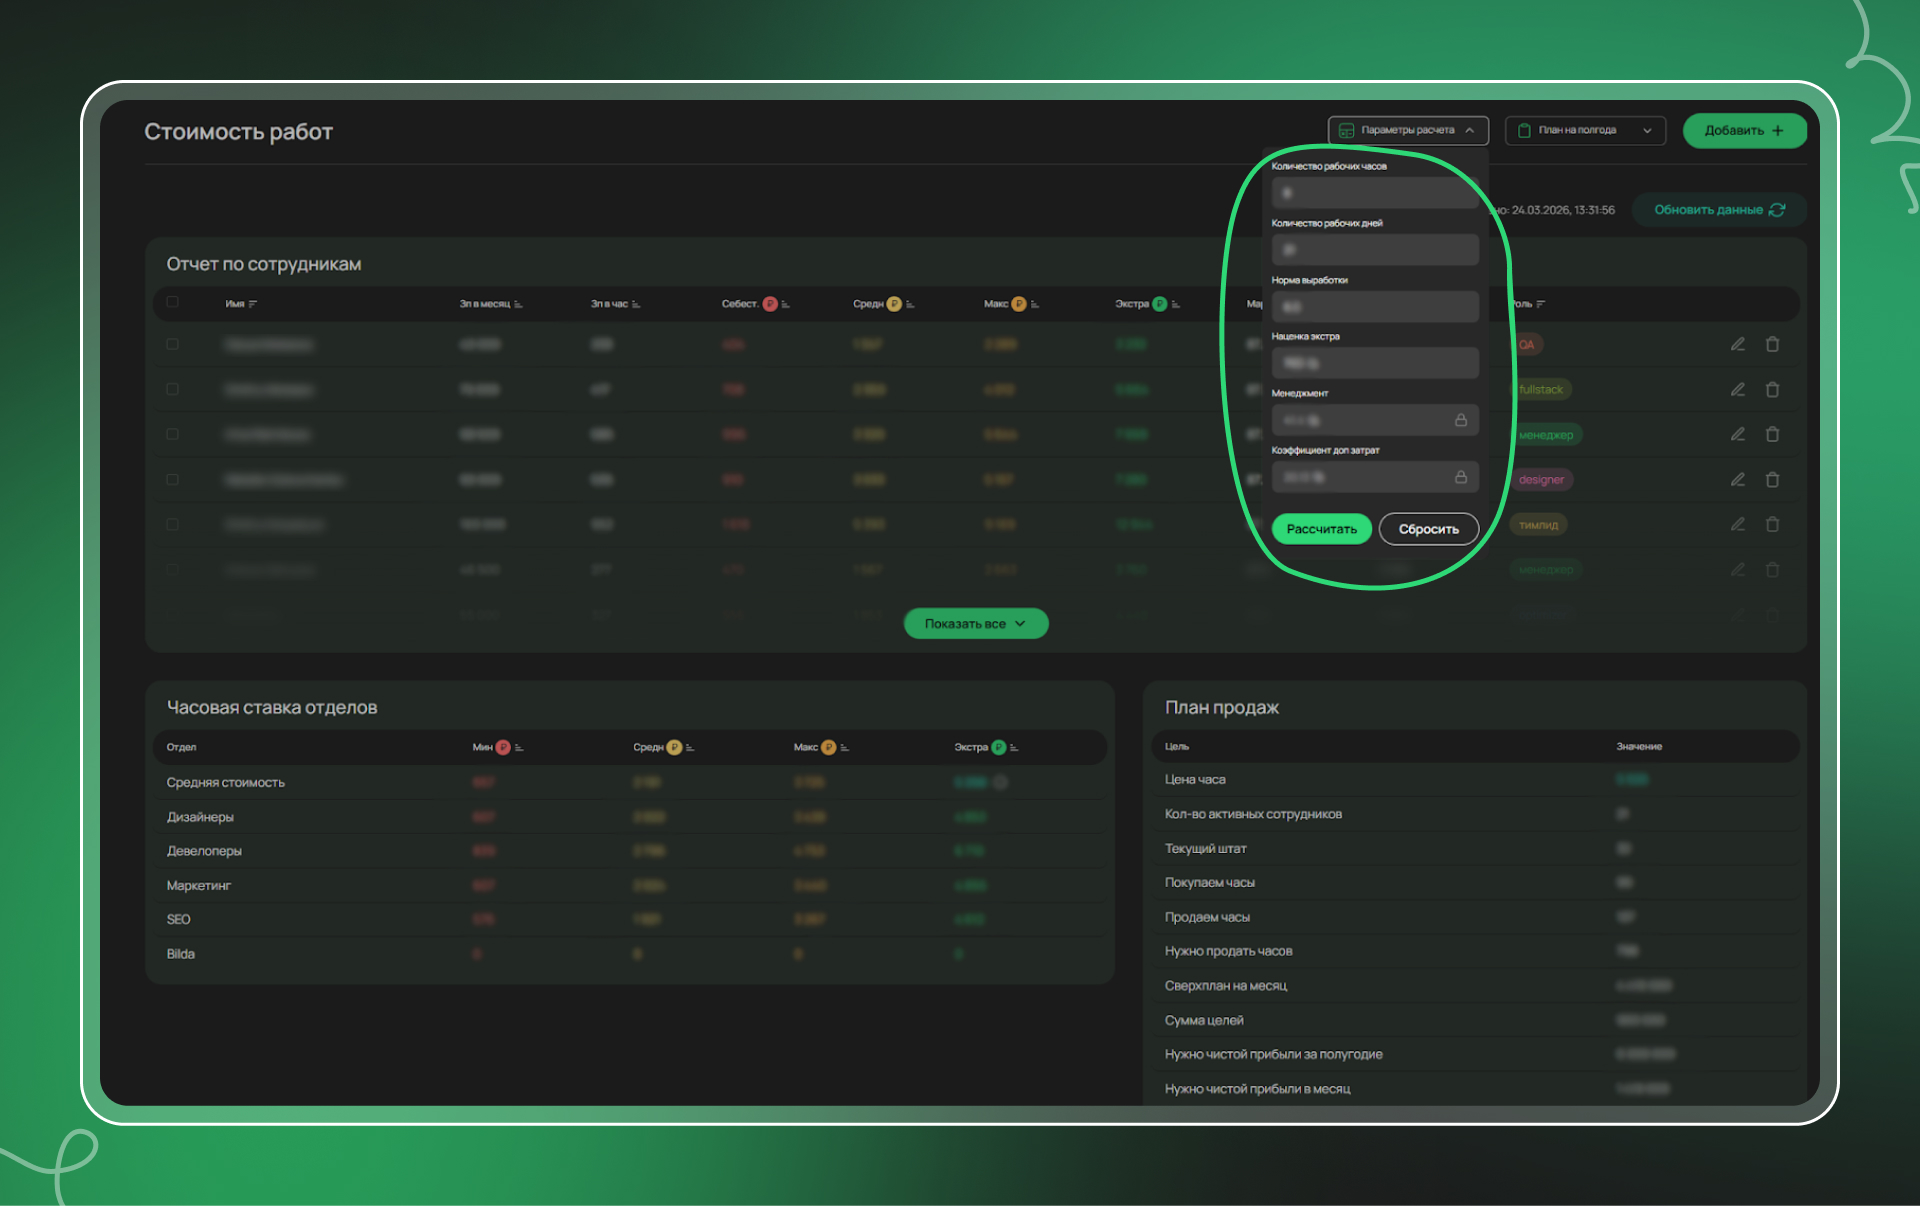The image size is (1920, 1206).
Task: Check the first employee row checkbox
Action: pyautogui.click(x=172, y=344)
